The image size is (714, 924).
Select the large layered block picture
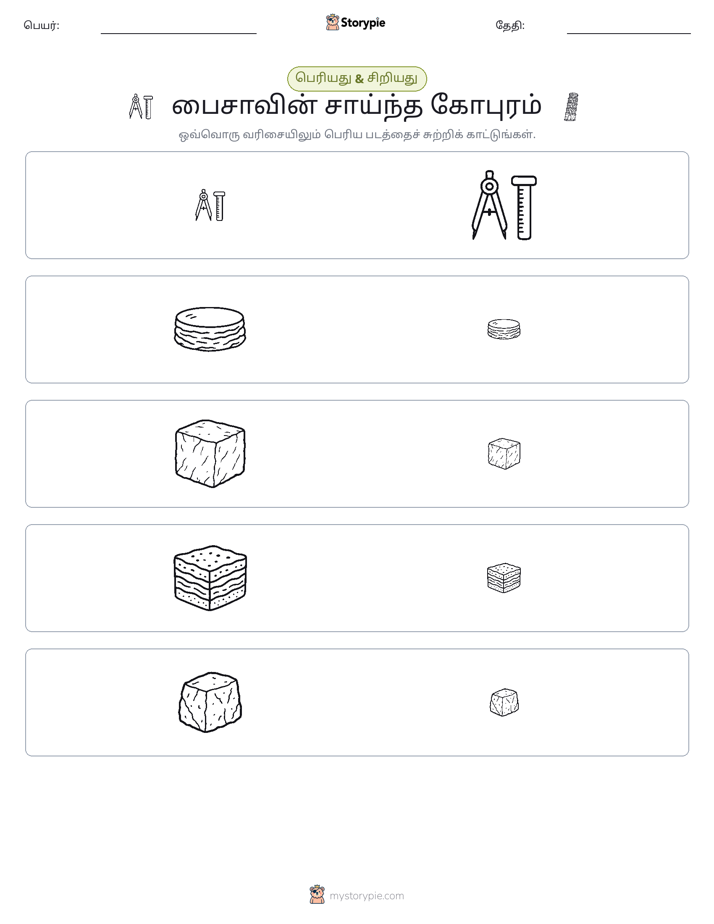click(210, 578)
